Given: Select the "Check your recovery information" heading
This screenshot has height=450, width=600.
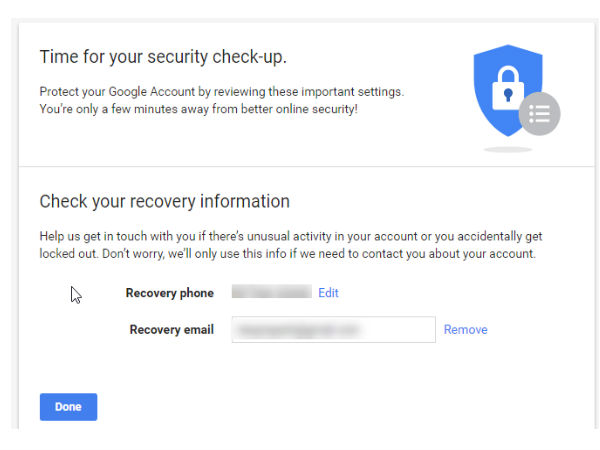Looking at the screenshot, I should pos(164,201).
